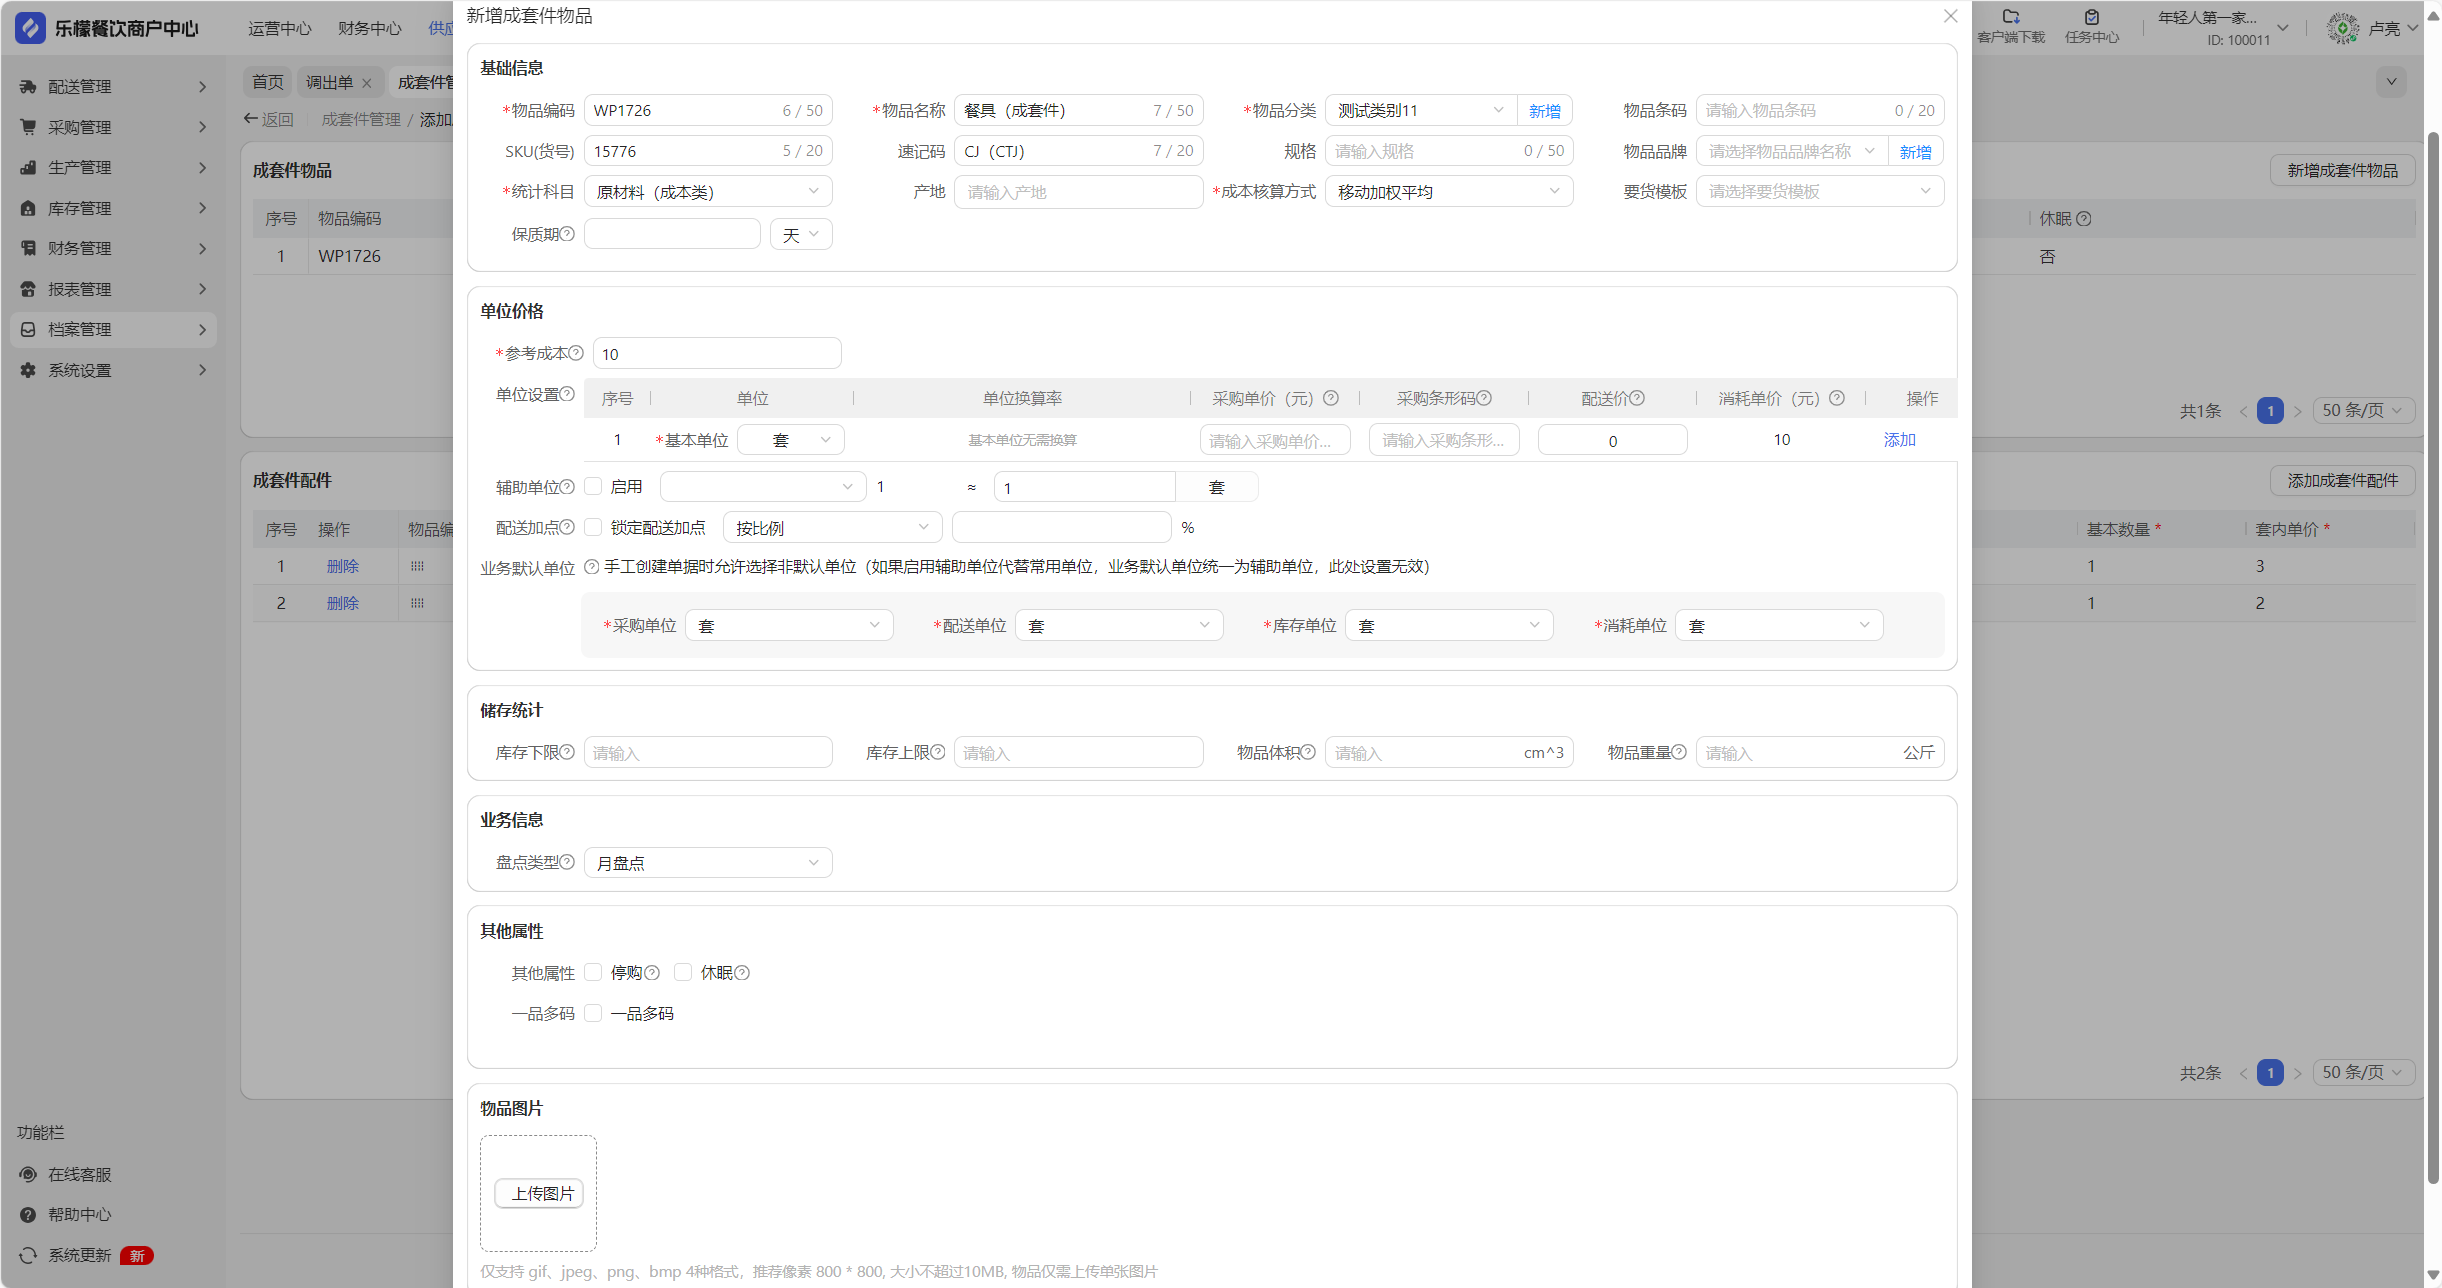Click the 客户端下载 download icon

2011,17
